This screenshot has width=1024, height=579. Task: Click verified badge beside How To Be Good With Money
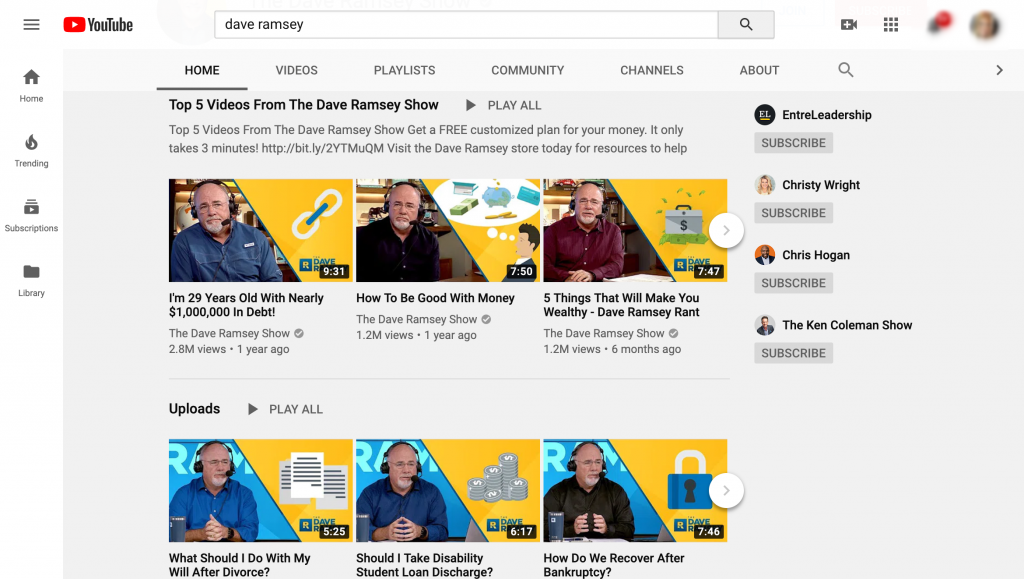tap(486, 319)
